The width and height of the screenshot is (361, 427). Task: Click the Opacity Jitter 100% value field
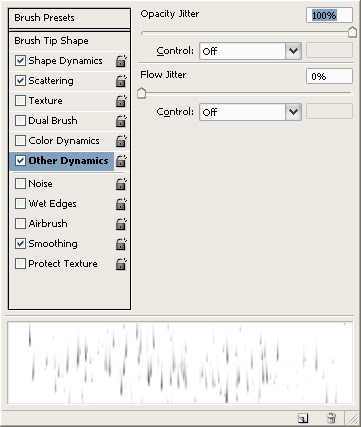(x=329, y=15)
